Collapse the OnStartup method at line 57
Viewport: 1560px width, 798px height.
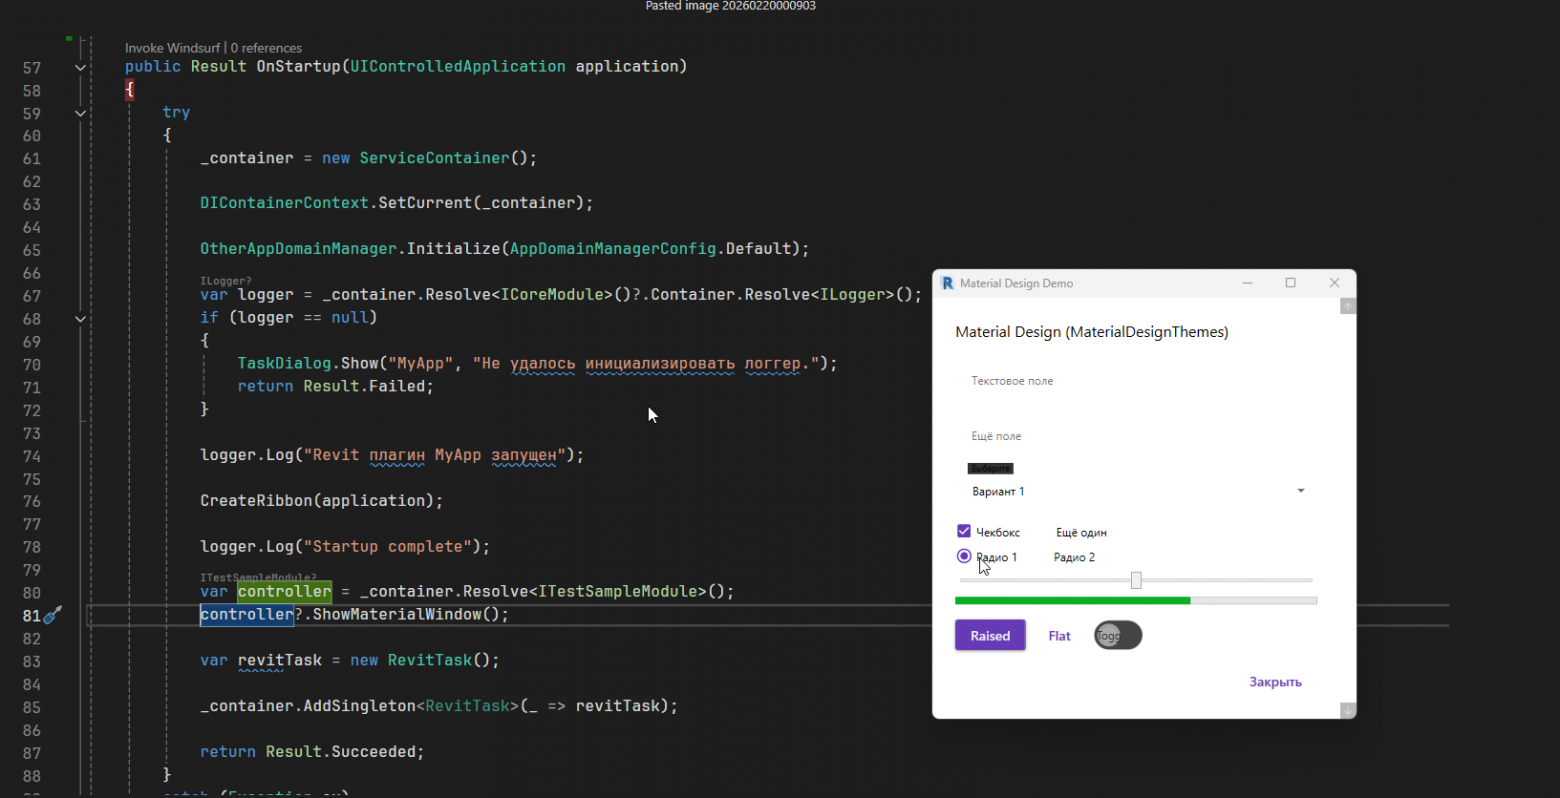(80, 67)
